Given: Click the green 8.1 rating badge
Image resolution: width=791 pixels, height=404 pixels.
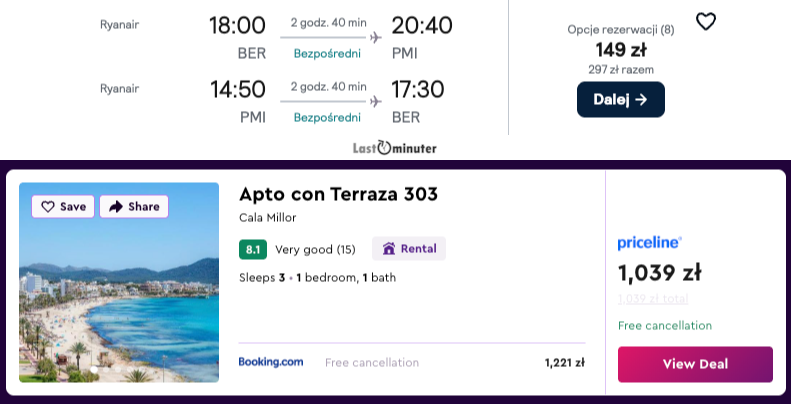Looking at the screenshot, I should coord(253,249).
